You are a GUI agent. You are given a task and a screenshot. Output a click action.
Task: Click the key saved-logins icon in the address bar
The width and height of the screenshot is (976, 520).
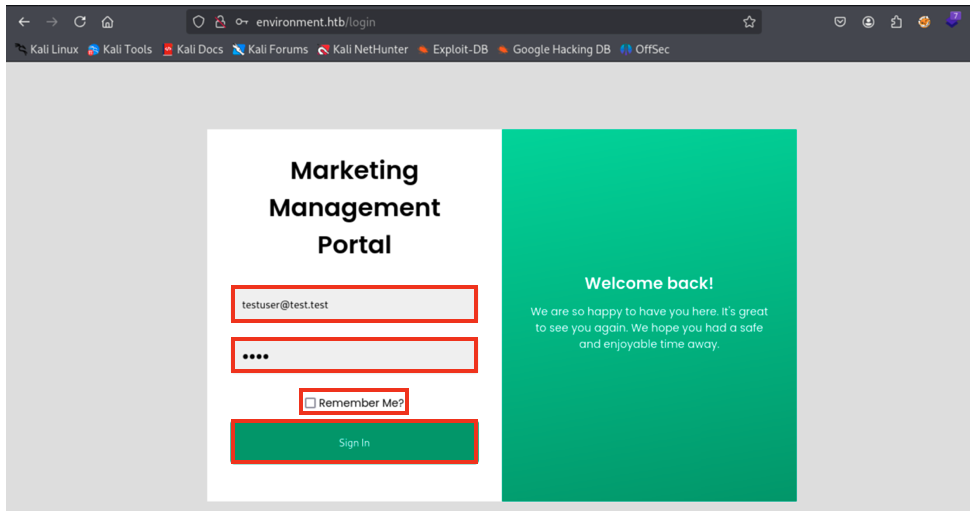[x=242, y=22]
